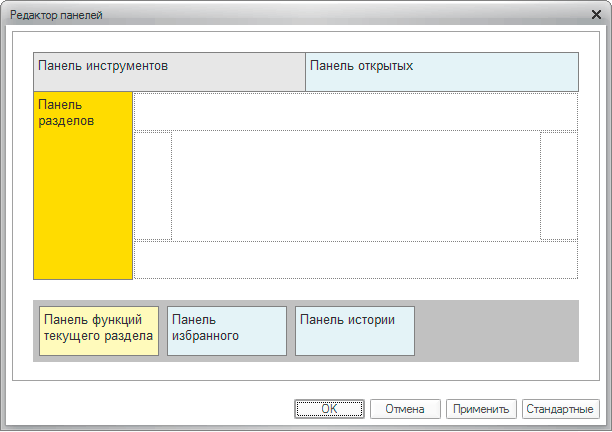
Task: Click the narrow right empty dotted zone
Action: (558, 185)
